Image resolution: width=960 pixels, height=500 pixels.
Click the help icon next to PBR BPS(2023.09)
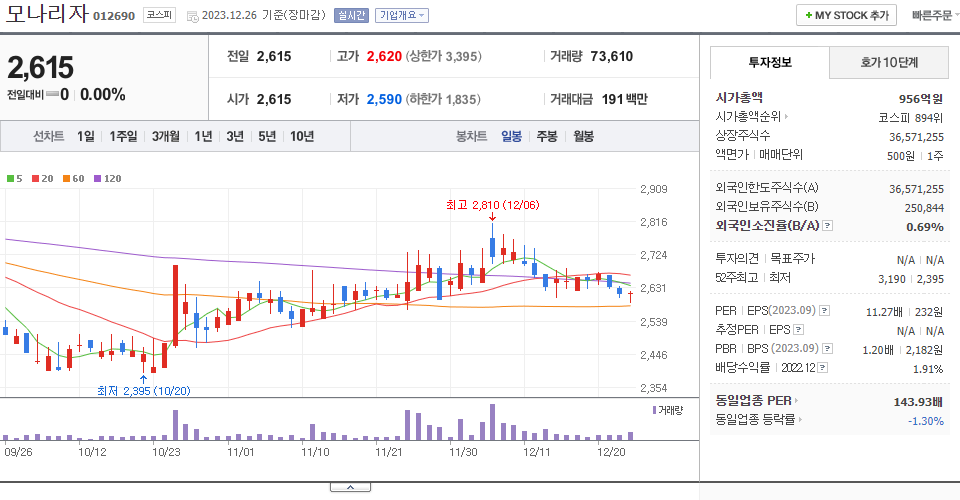(x=827, y=349)
